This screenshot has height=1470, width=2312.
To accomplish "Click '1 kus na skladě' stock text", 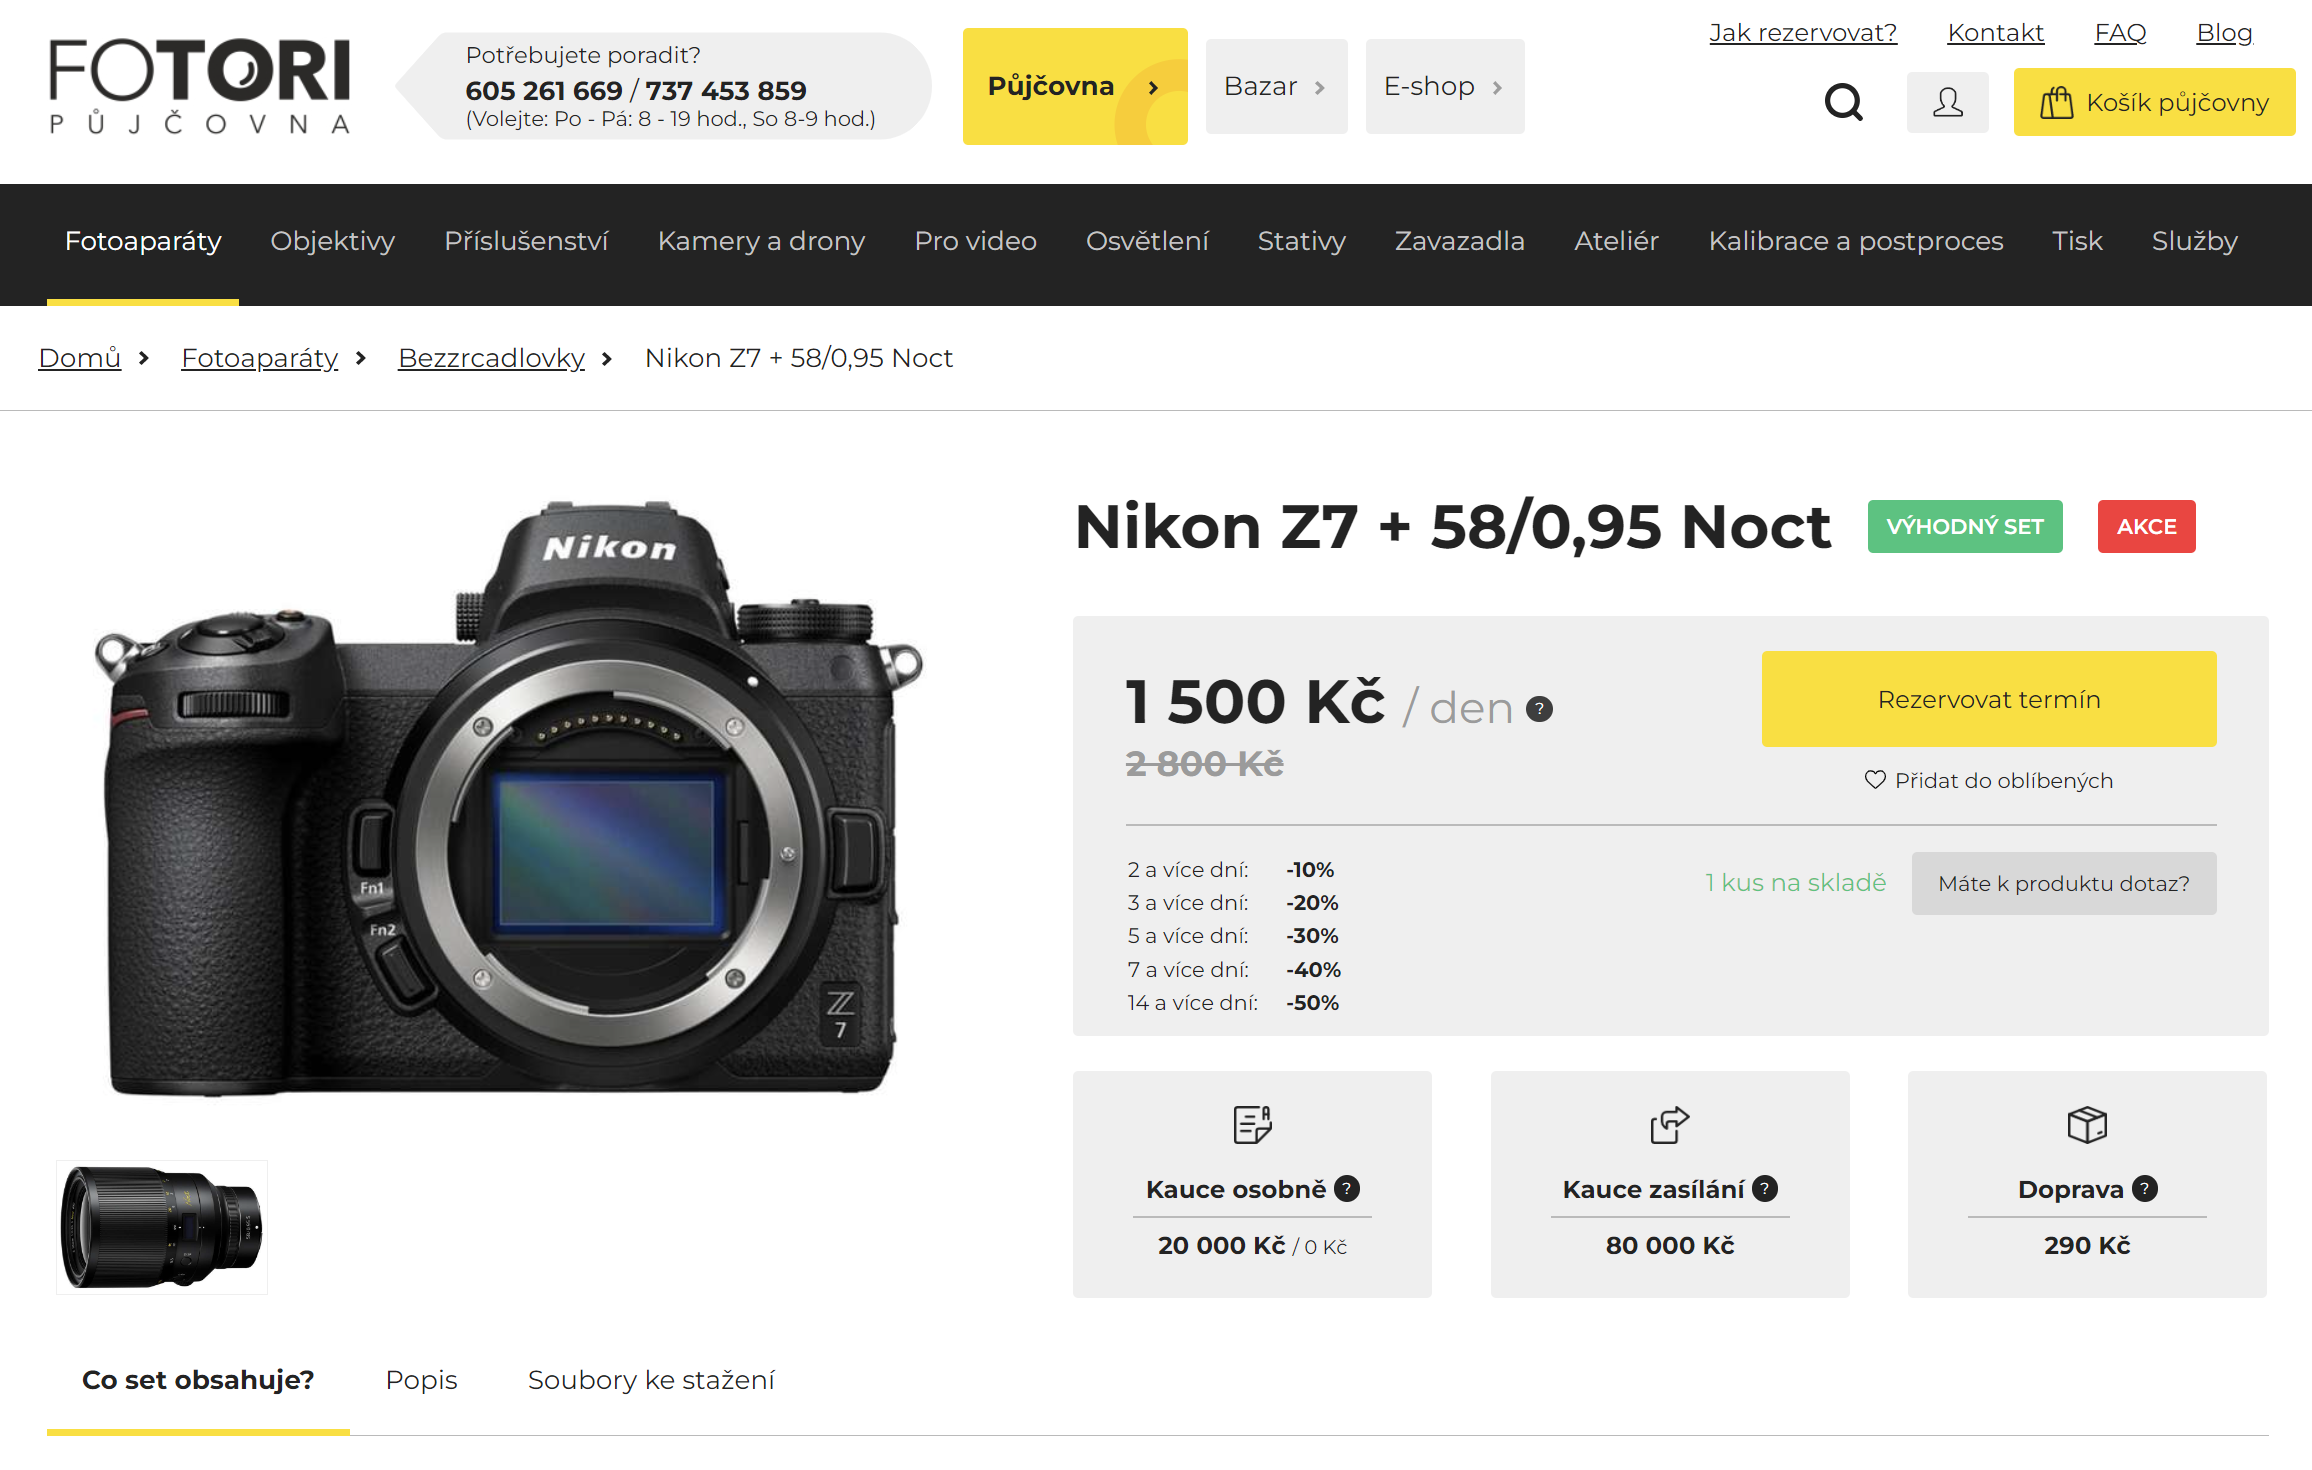I will pyautogui.click(x=1796, y=883).
